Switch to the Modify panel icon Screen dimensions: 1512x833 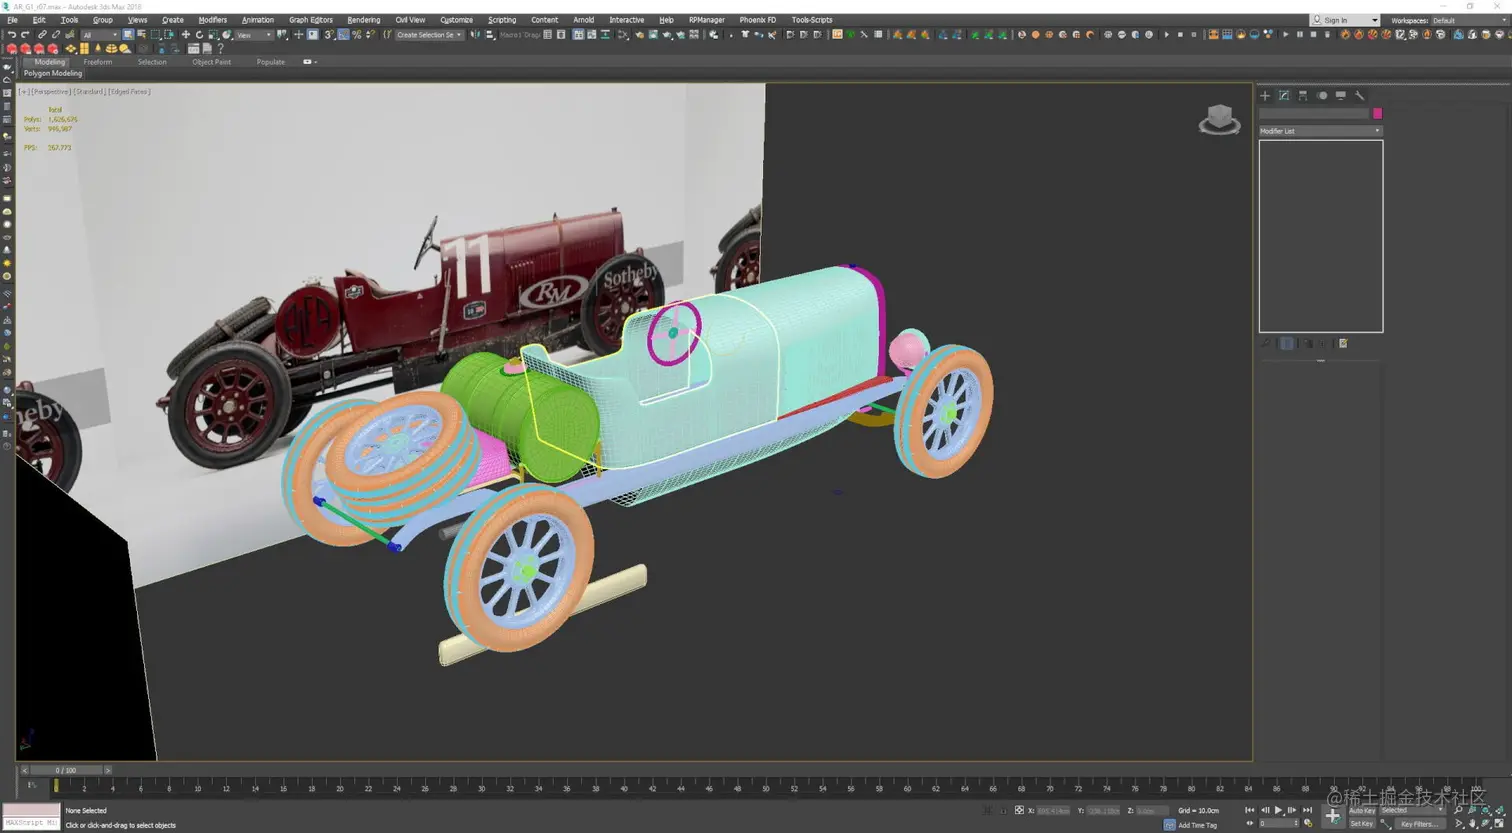click(1284, 96)
